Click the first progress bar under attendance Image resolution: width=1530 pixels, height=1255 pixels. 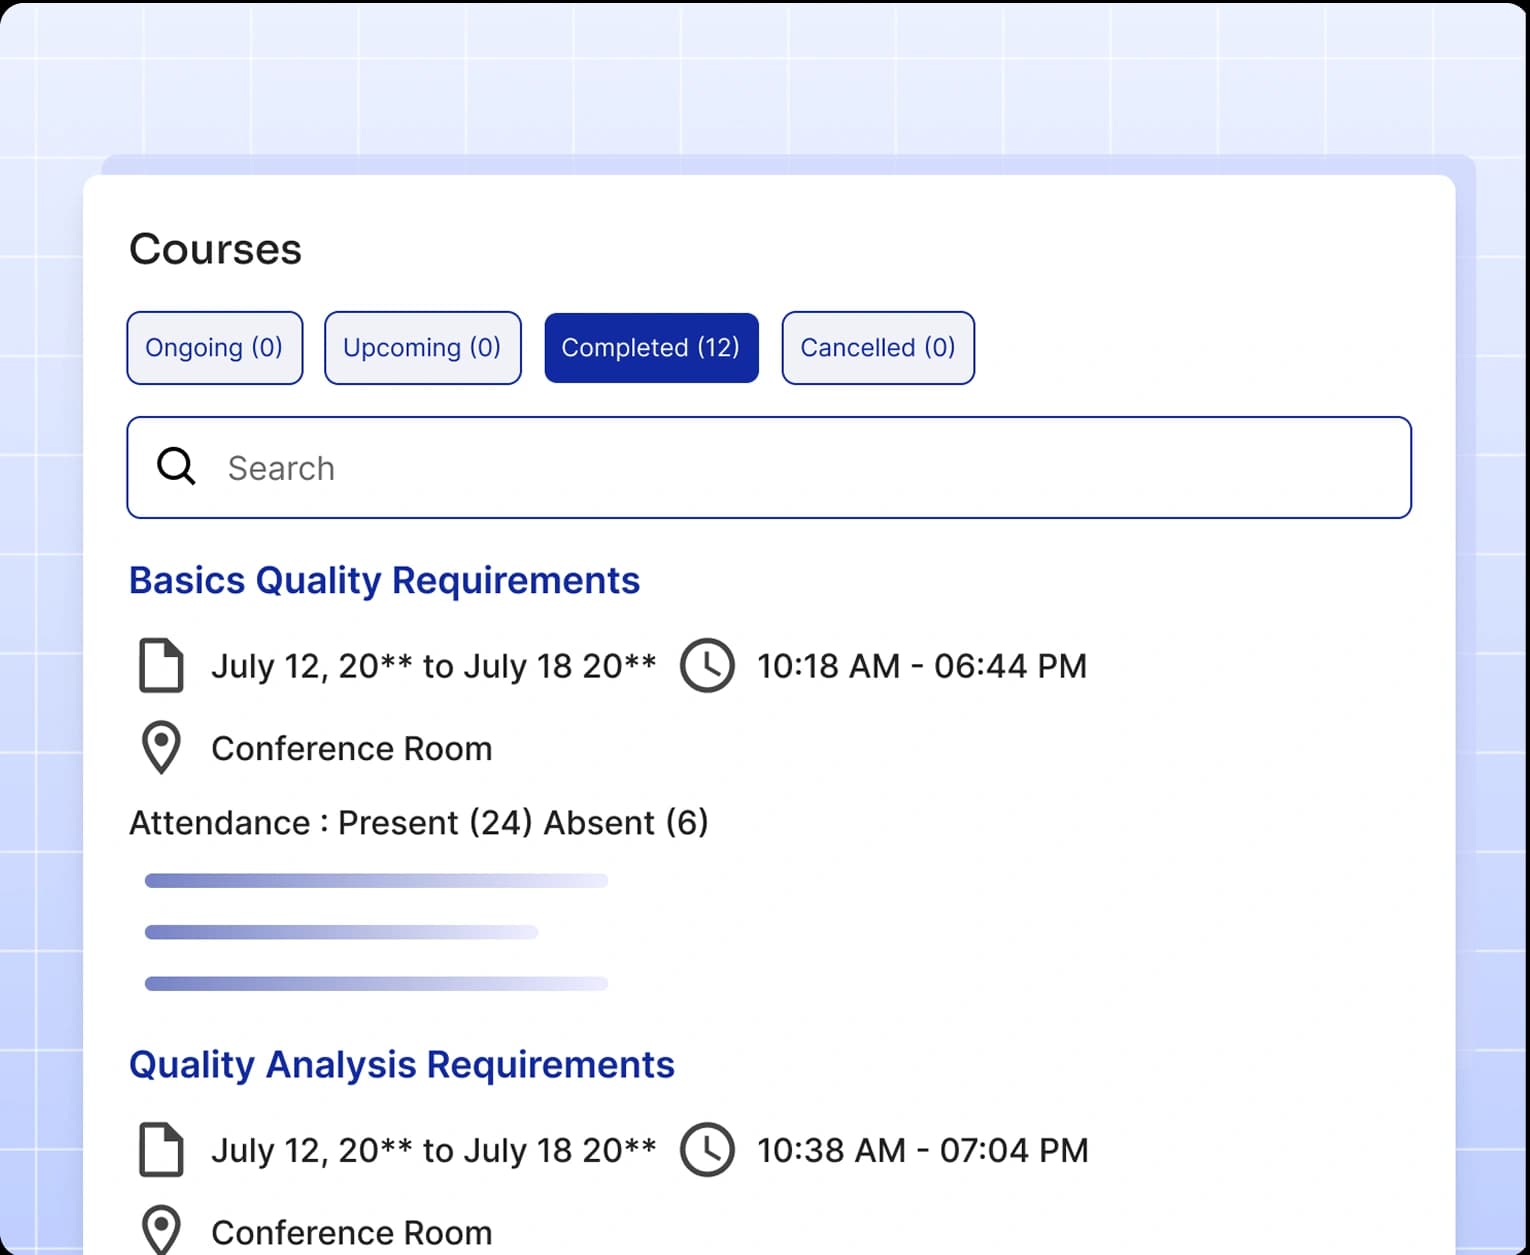tap(377, 880)
